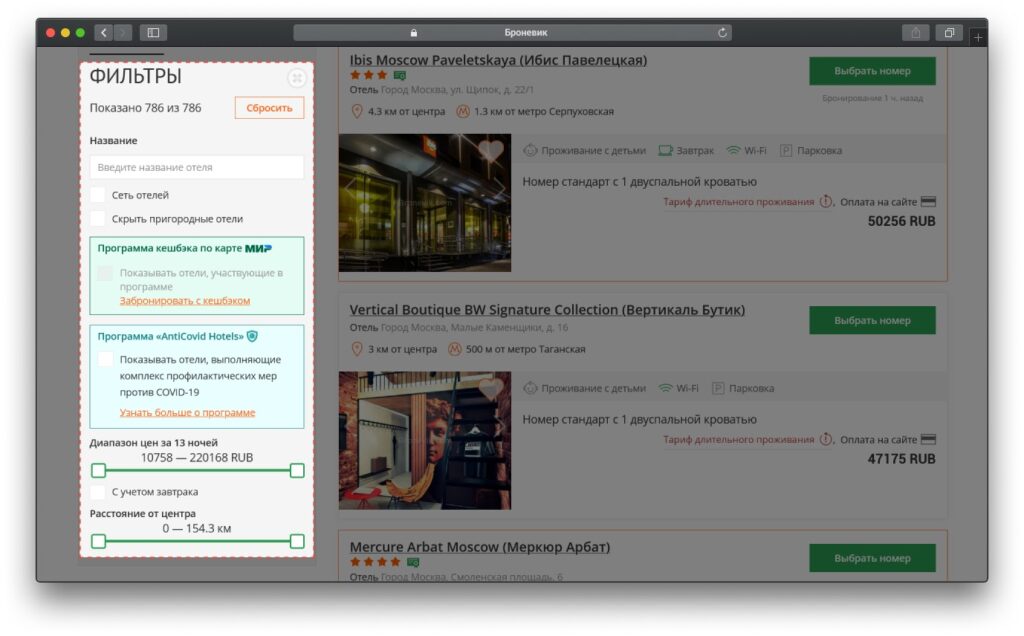Image resolution: width=1024 pixels, height=636 pixels.
Task: Click the Wi-Fi icon in Ibis amenities
Action: (x=733, y=151)
